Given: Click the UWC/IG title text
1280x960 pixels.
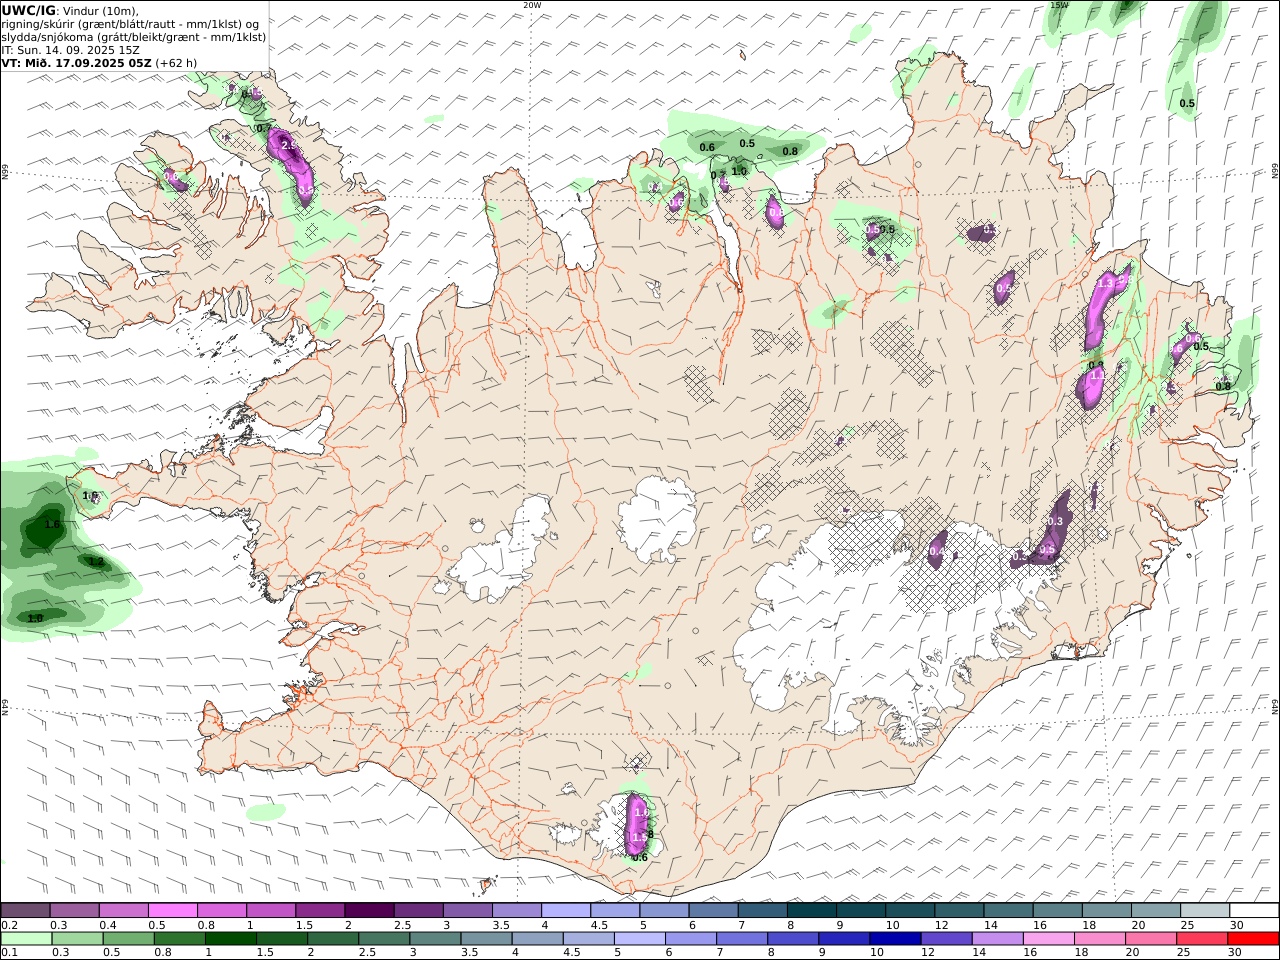Looking at the screenshot, I should pyautogui.click(x=28, y=10).
